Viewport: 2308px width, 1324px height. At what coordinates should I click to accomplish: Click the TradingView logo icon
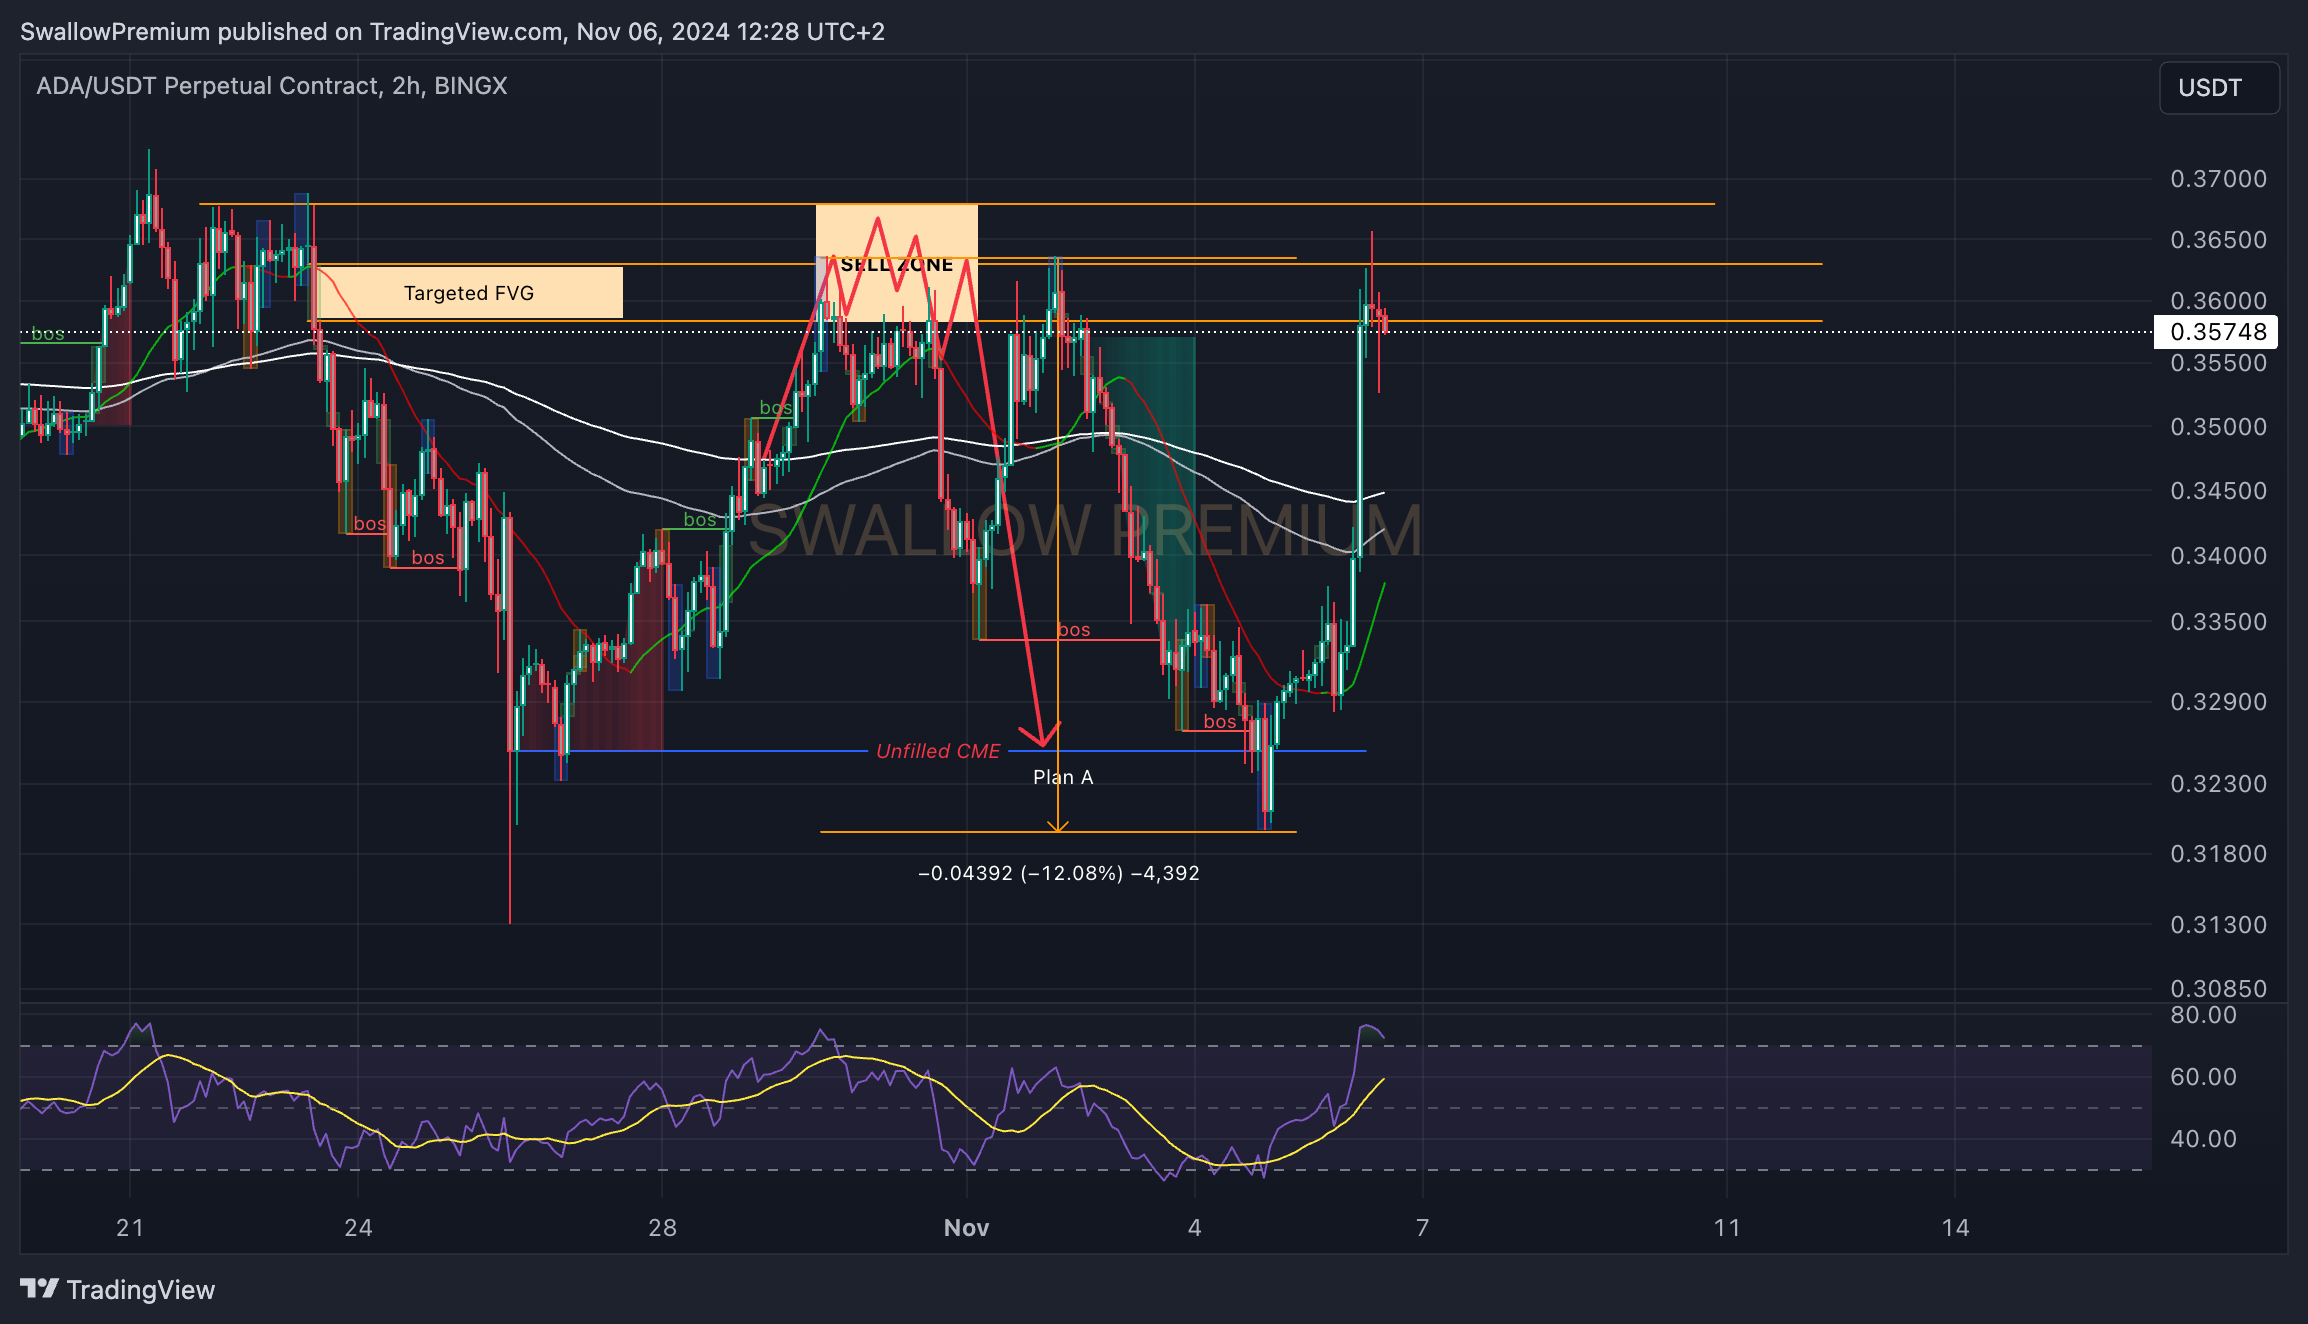point(40,1288)
